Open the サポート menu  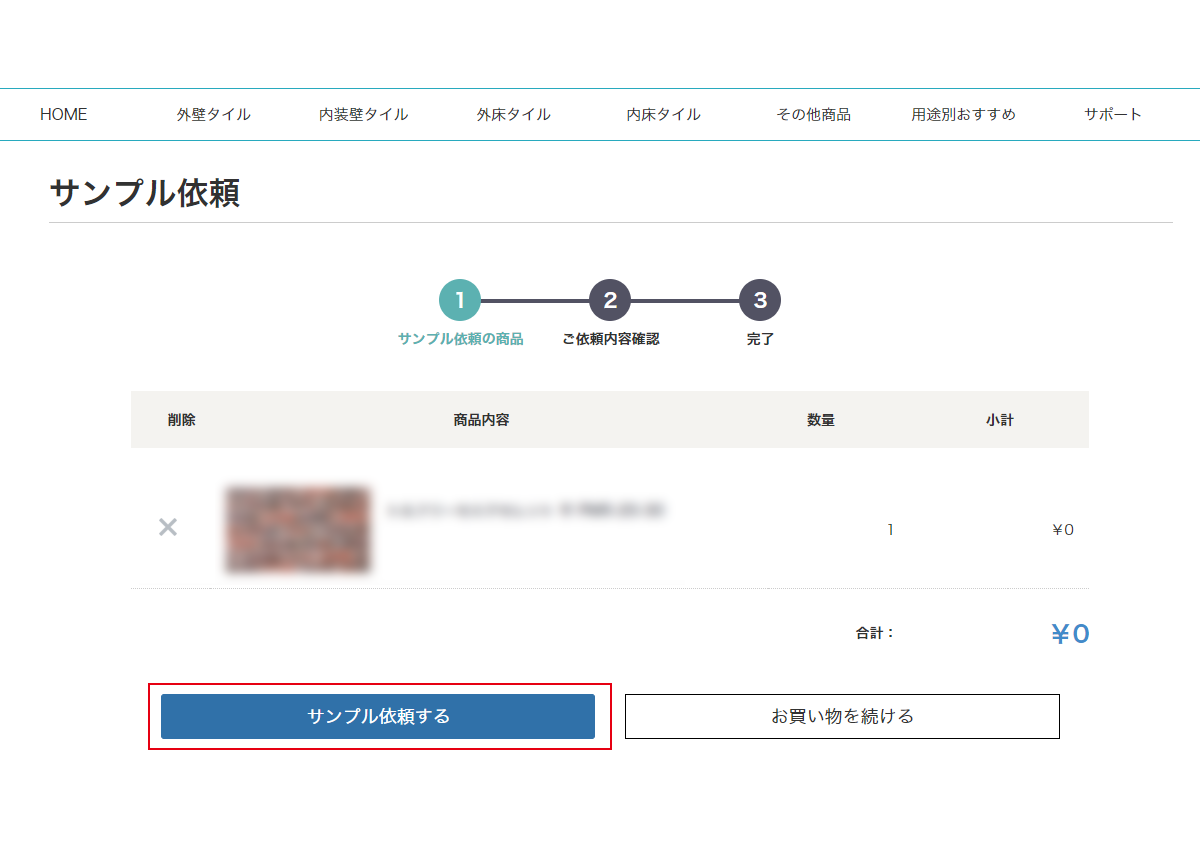click(1113, 114)
